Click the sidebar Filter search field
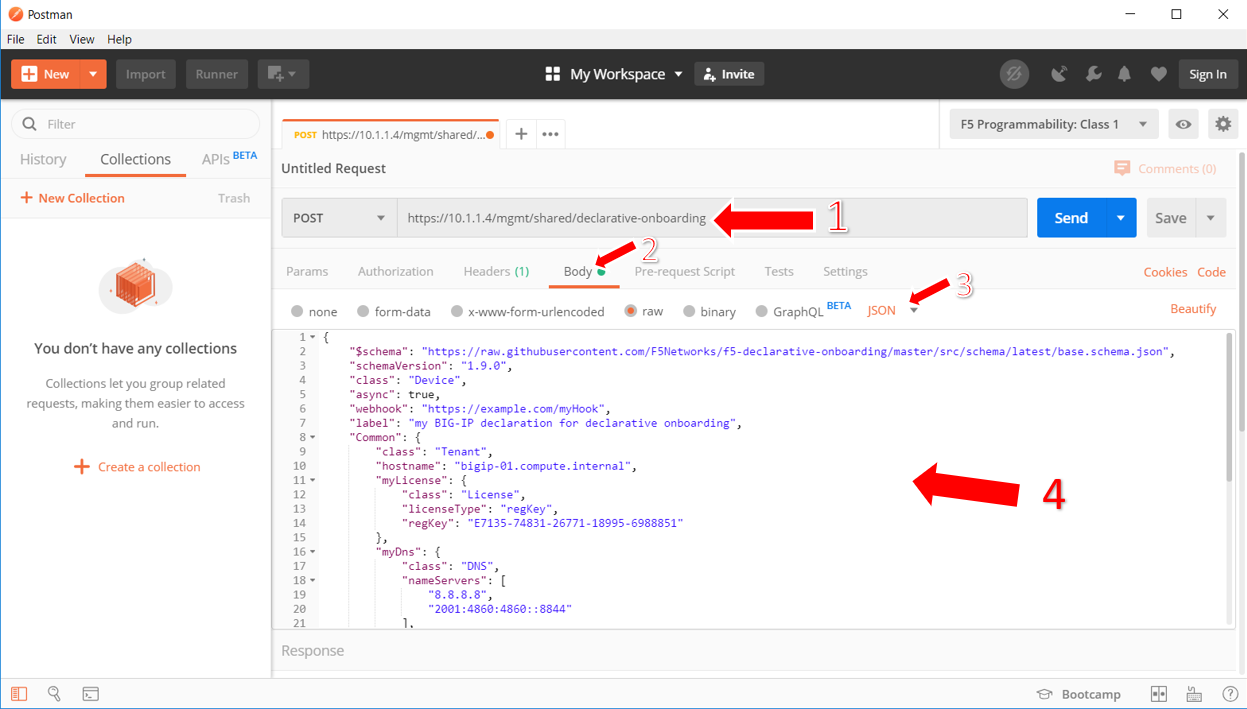 (x=136, y=124)
